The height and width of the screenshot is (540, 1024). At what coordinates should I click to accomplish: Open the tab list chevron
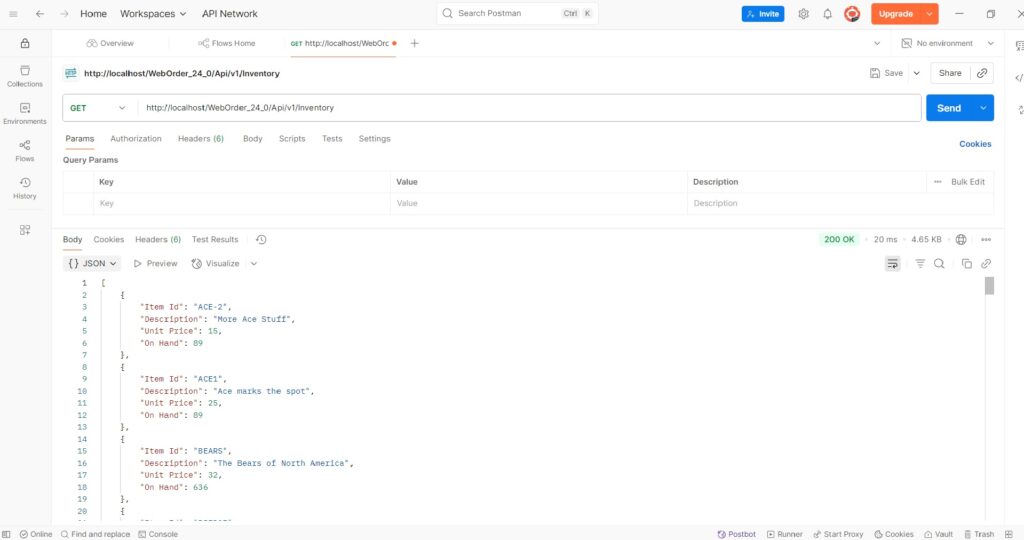tap(877, 43)
